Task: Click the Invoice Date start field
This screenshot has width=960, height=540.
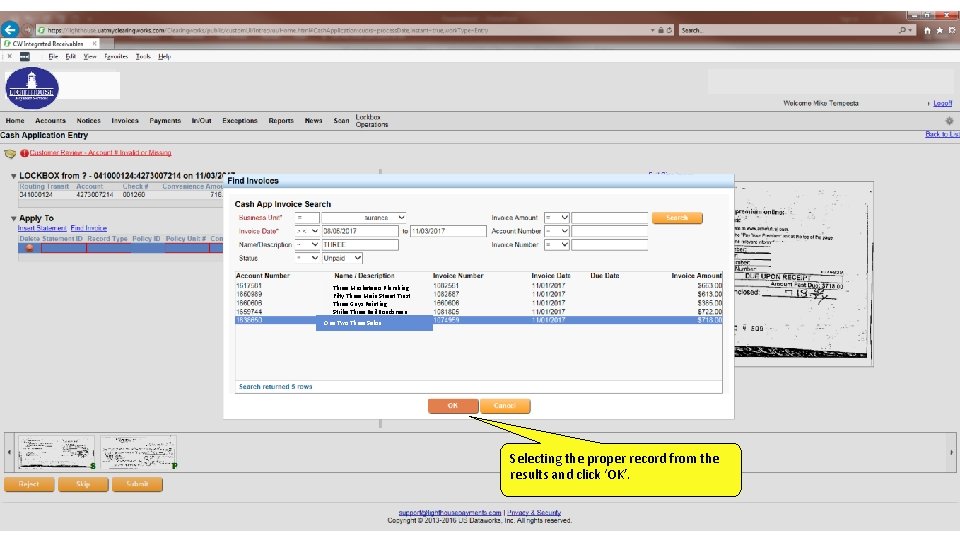Action: (360, 231)
